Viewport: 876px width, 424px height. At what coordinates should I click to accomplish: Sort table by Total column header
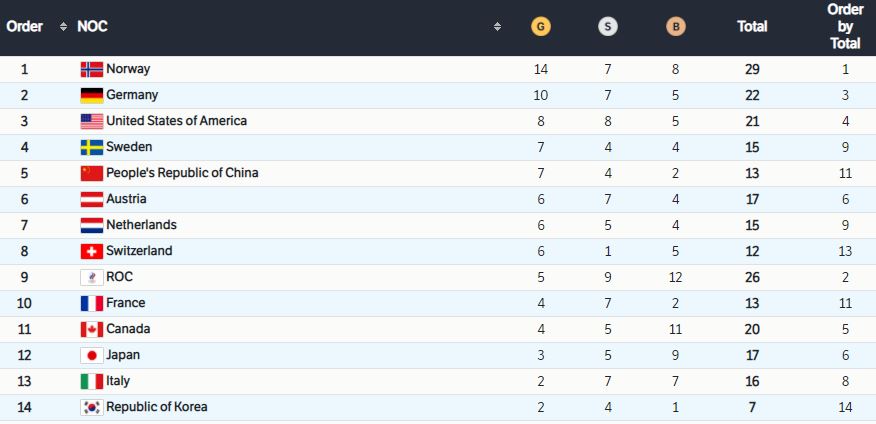coord(752,27)
